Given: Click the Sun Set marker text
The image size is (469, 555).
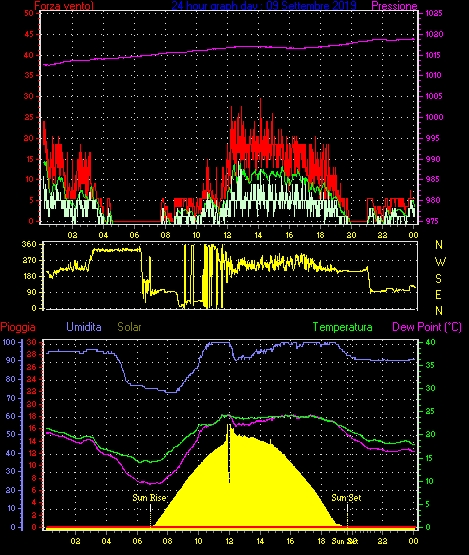Looking at the screenshot, I should 346,498.
